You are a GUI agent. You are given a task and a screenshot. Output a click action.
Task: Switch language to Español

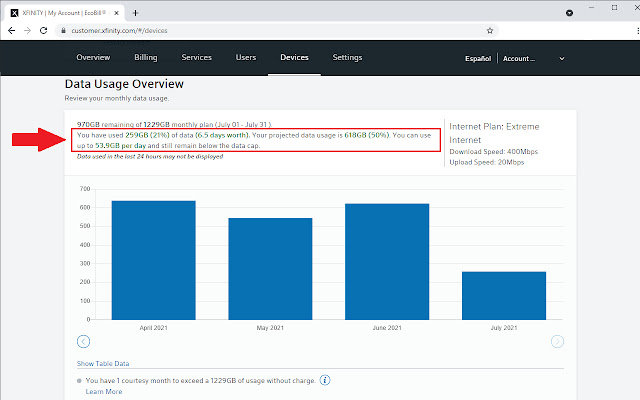pos(478,59)
